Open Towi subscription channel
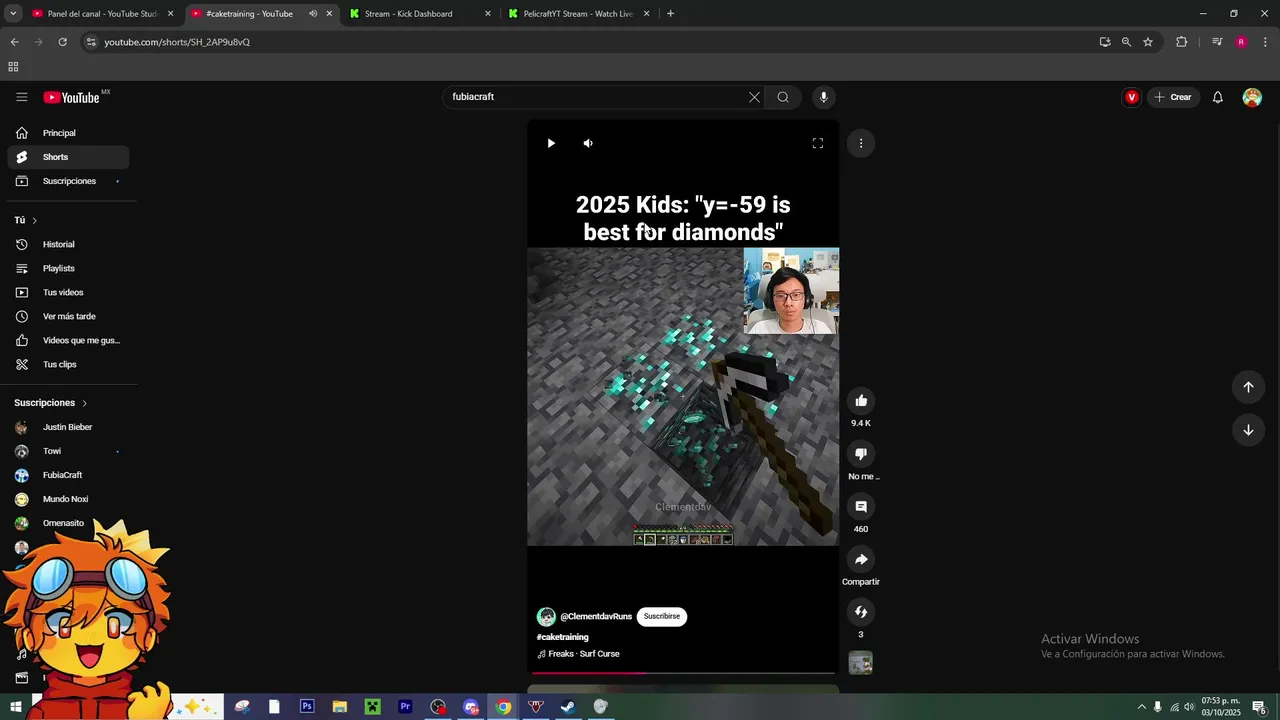Viewport: 1280px width, 720px height. [68, 451]
